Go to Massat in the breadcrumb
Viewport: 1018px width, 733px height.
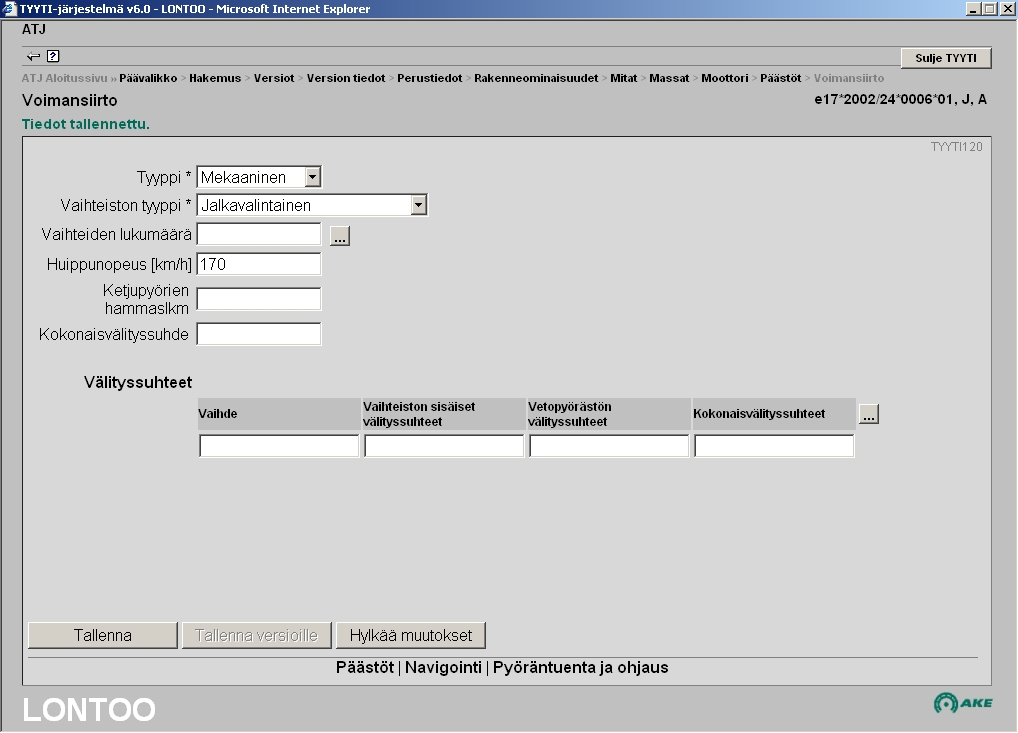(x=669, y=78)
